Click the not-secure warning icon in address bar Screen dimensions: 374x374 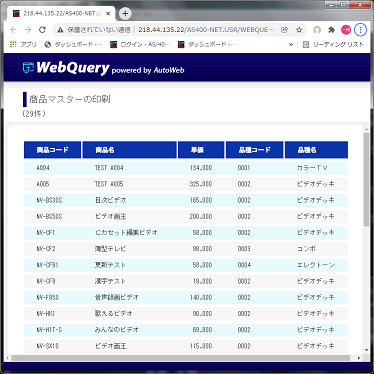[x=60, y=30]
